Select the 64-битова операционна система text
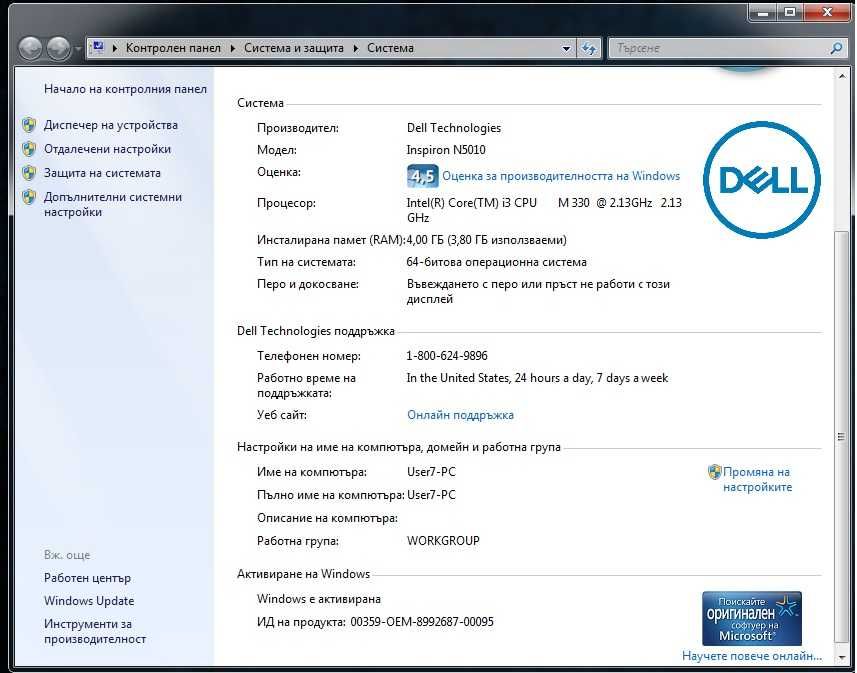 496,262
